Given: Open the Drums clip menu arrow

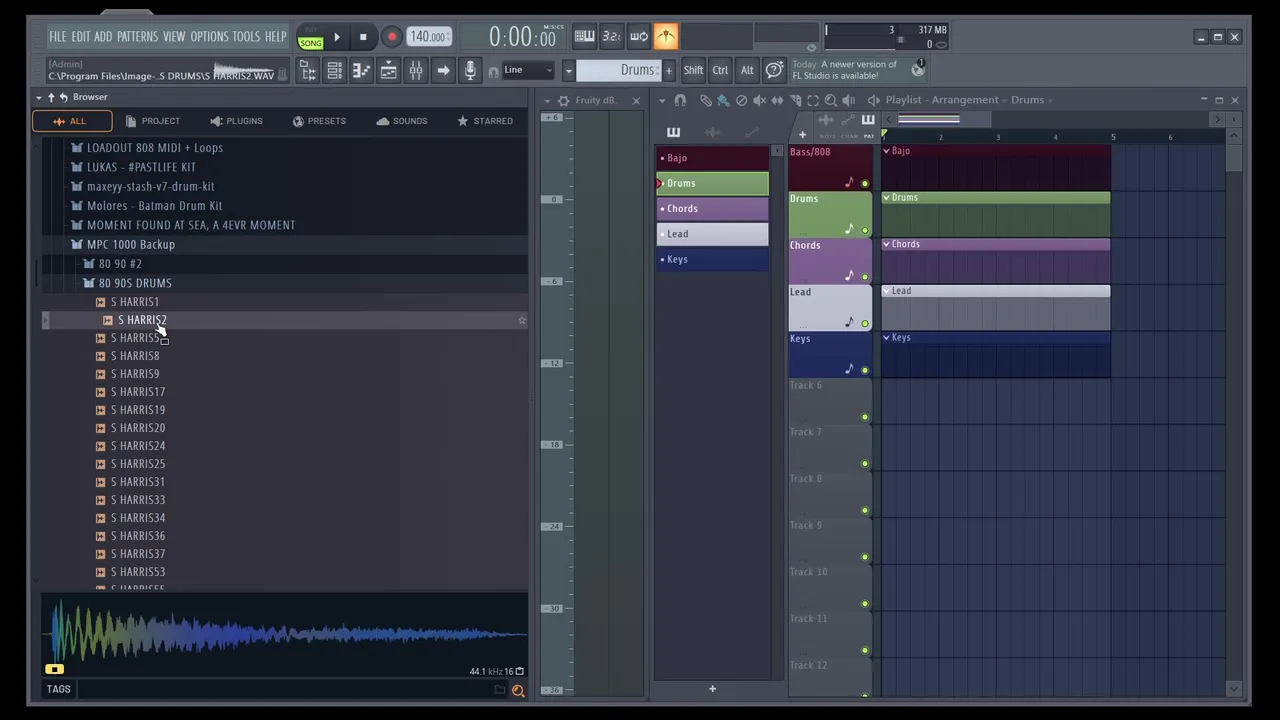Looking at the screenshot, I should coord(886,197).
